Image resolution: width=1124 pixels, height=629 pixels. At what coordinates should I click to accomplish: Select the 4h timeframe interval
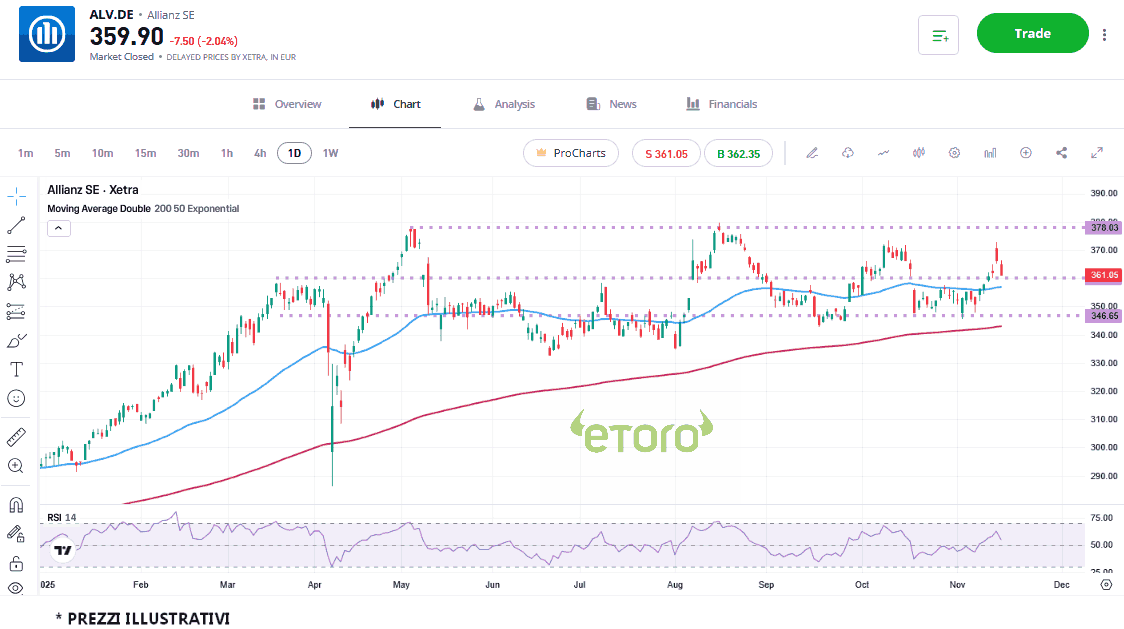[260, 153]
